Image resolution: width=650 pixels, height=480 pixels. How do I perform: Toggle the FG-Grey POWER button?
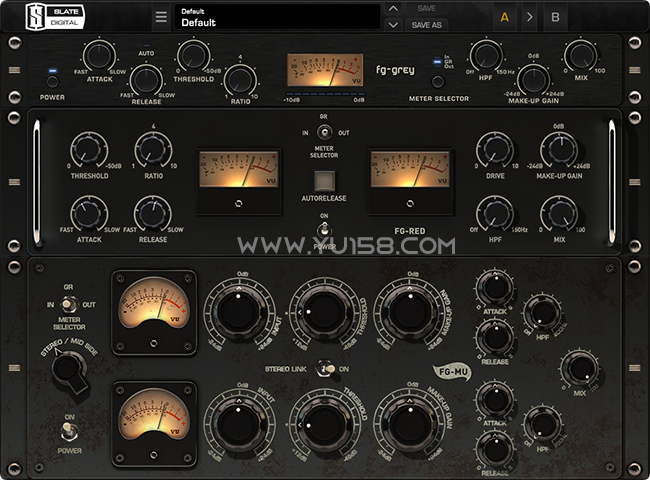tap(52, 81)
